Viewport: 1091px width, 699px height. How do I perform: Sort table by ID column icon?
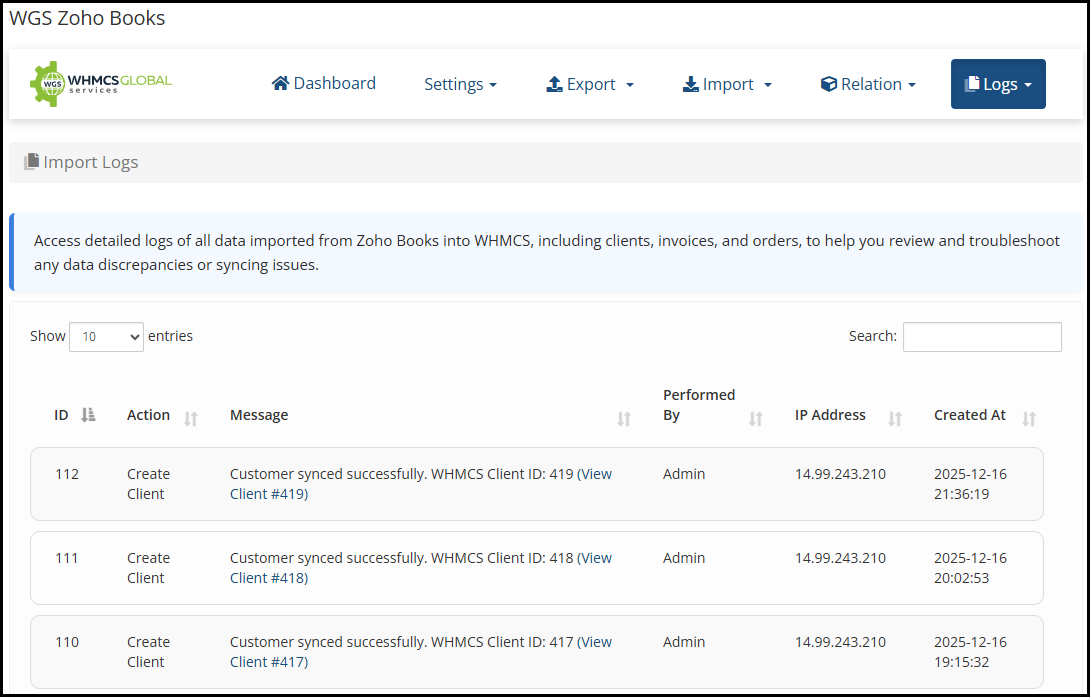click(x=88, y=416)
